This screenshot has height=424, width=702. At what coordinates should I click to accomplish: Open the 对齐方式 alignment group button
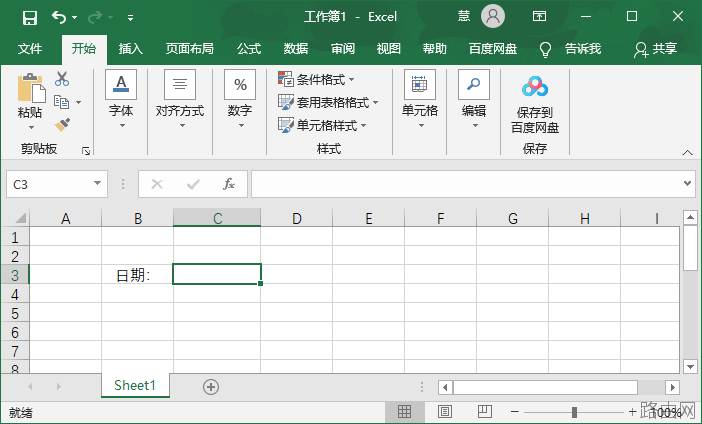(180, 99)
